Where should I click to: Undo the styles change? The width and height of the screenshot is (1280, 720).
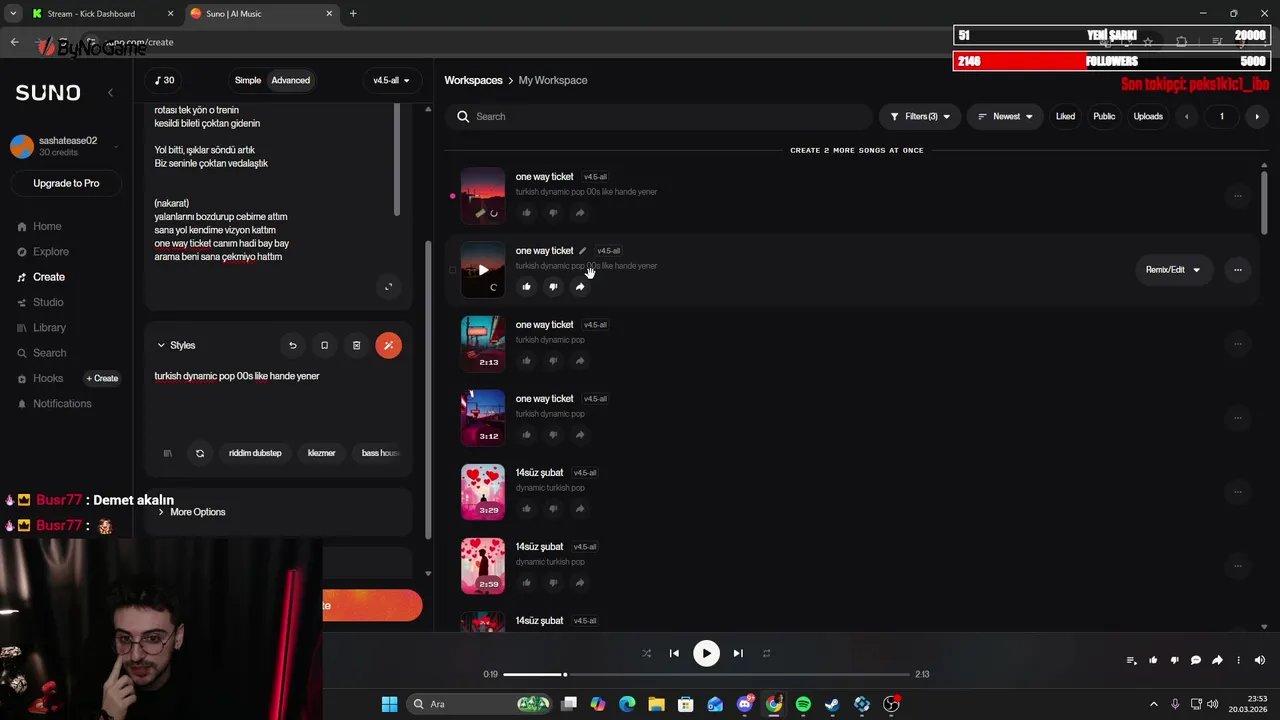point(293,345)
